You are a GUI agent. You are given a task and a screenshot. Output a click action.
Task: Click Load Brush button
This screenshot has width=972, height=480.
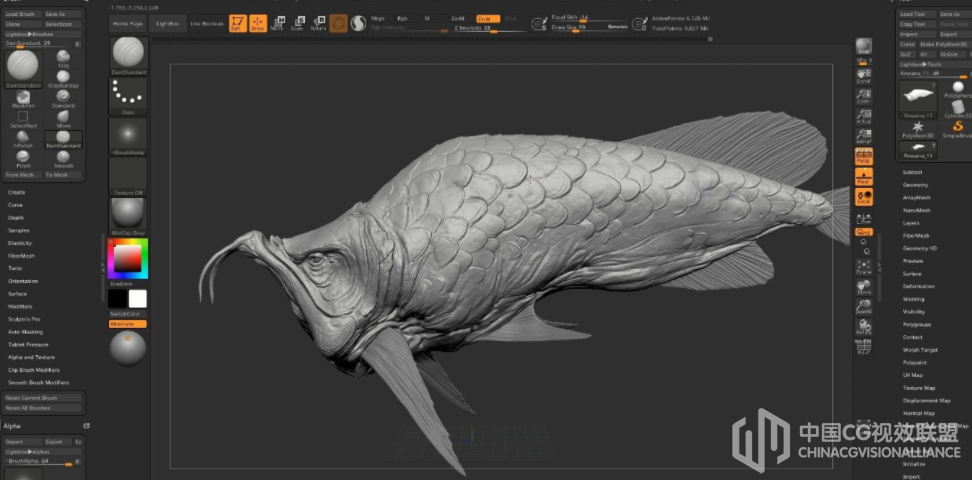point(23,14)
